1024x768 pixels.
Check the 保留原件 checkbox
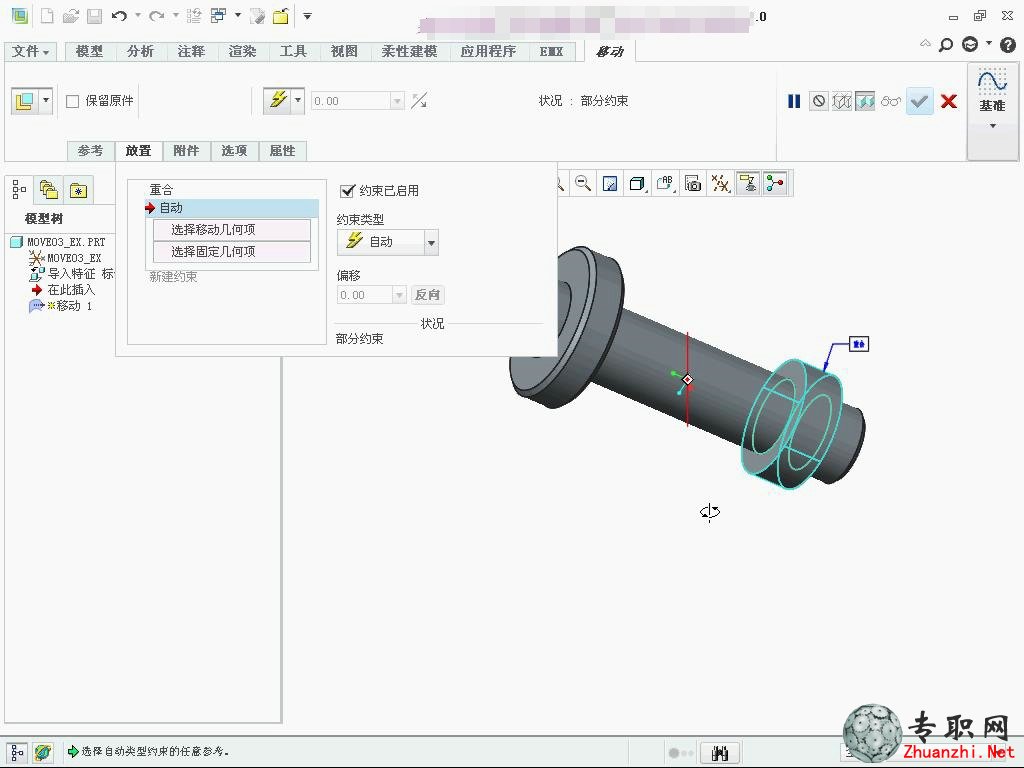[72, 101]
